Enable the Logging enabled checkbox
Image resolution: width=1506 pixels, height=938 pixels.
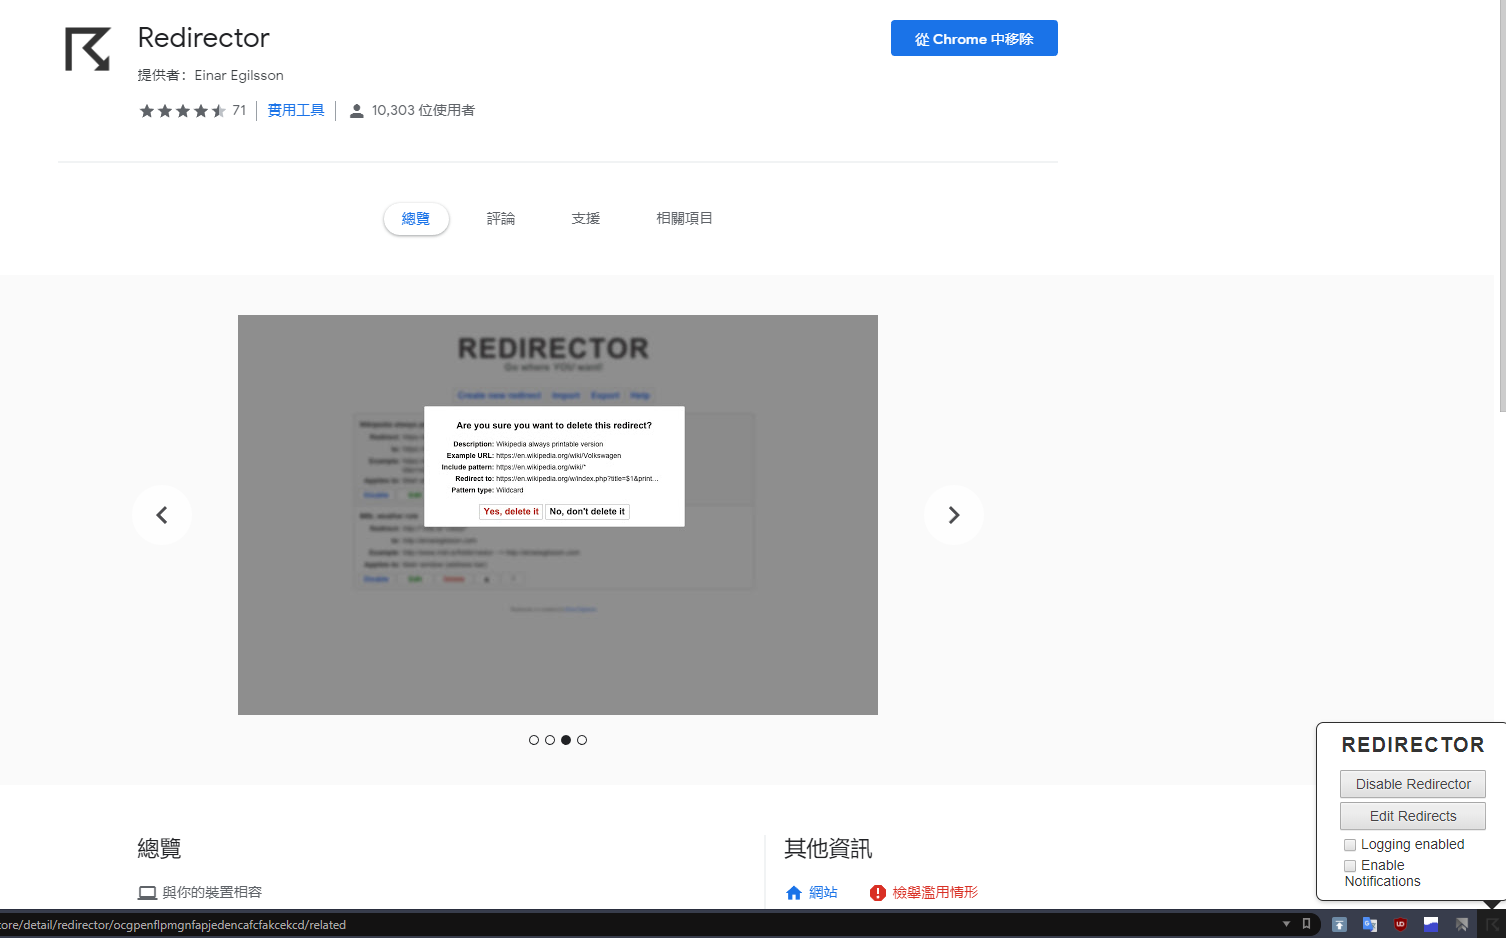click(1350, 845)
